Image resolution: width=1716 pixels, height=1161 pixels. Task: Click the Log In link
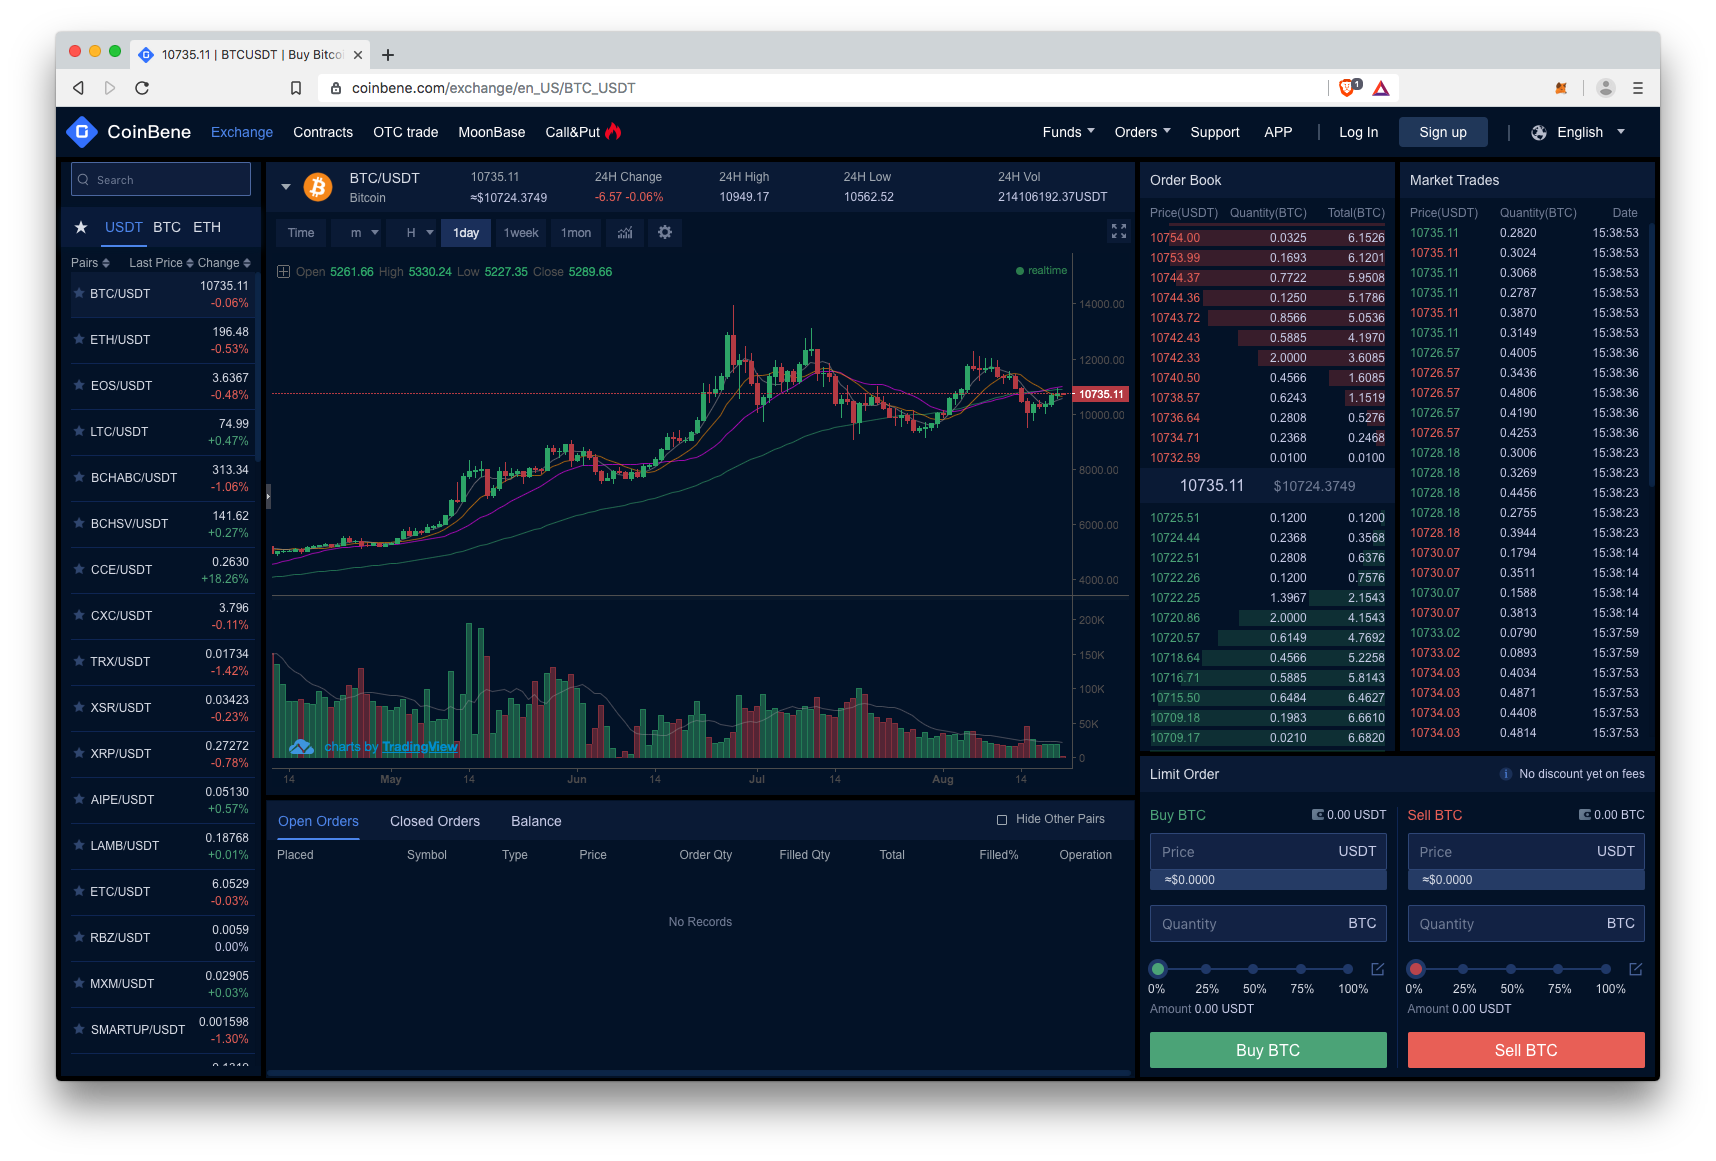1358,132
